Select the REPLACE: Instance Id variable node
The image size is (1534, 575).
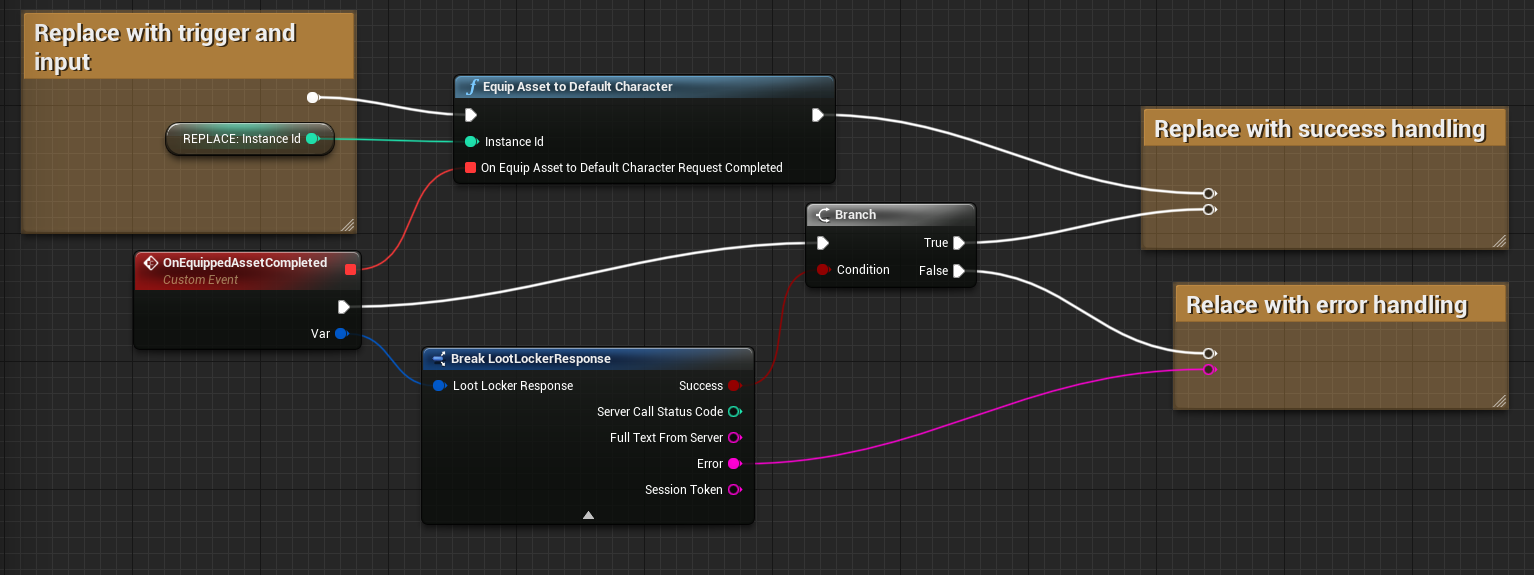[242, 139]
